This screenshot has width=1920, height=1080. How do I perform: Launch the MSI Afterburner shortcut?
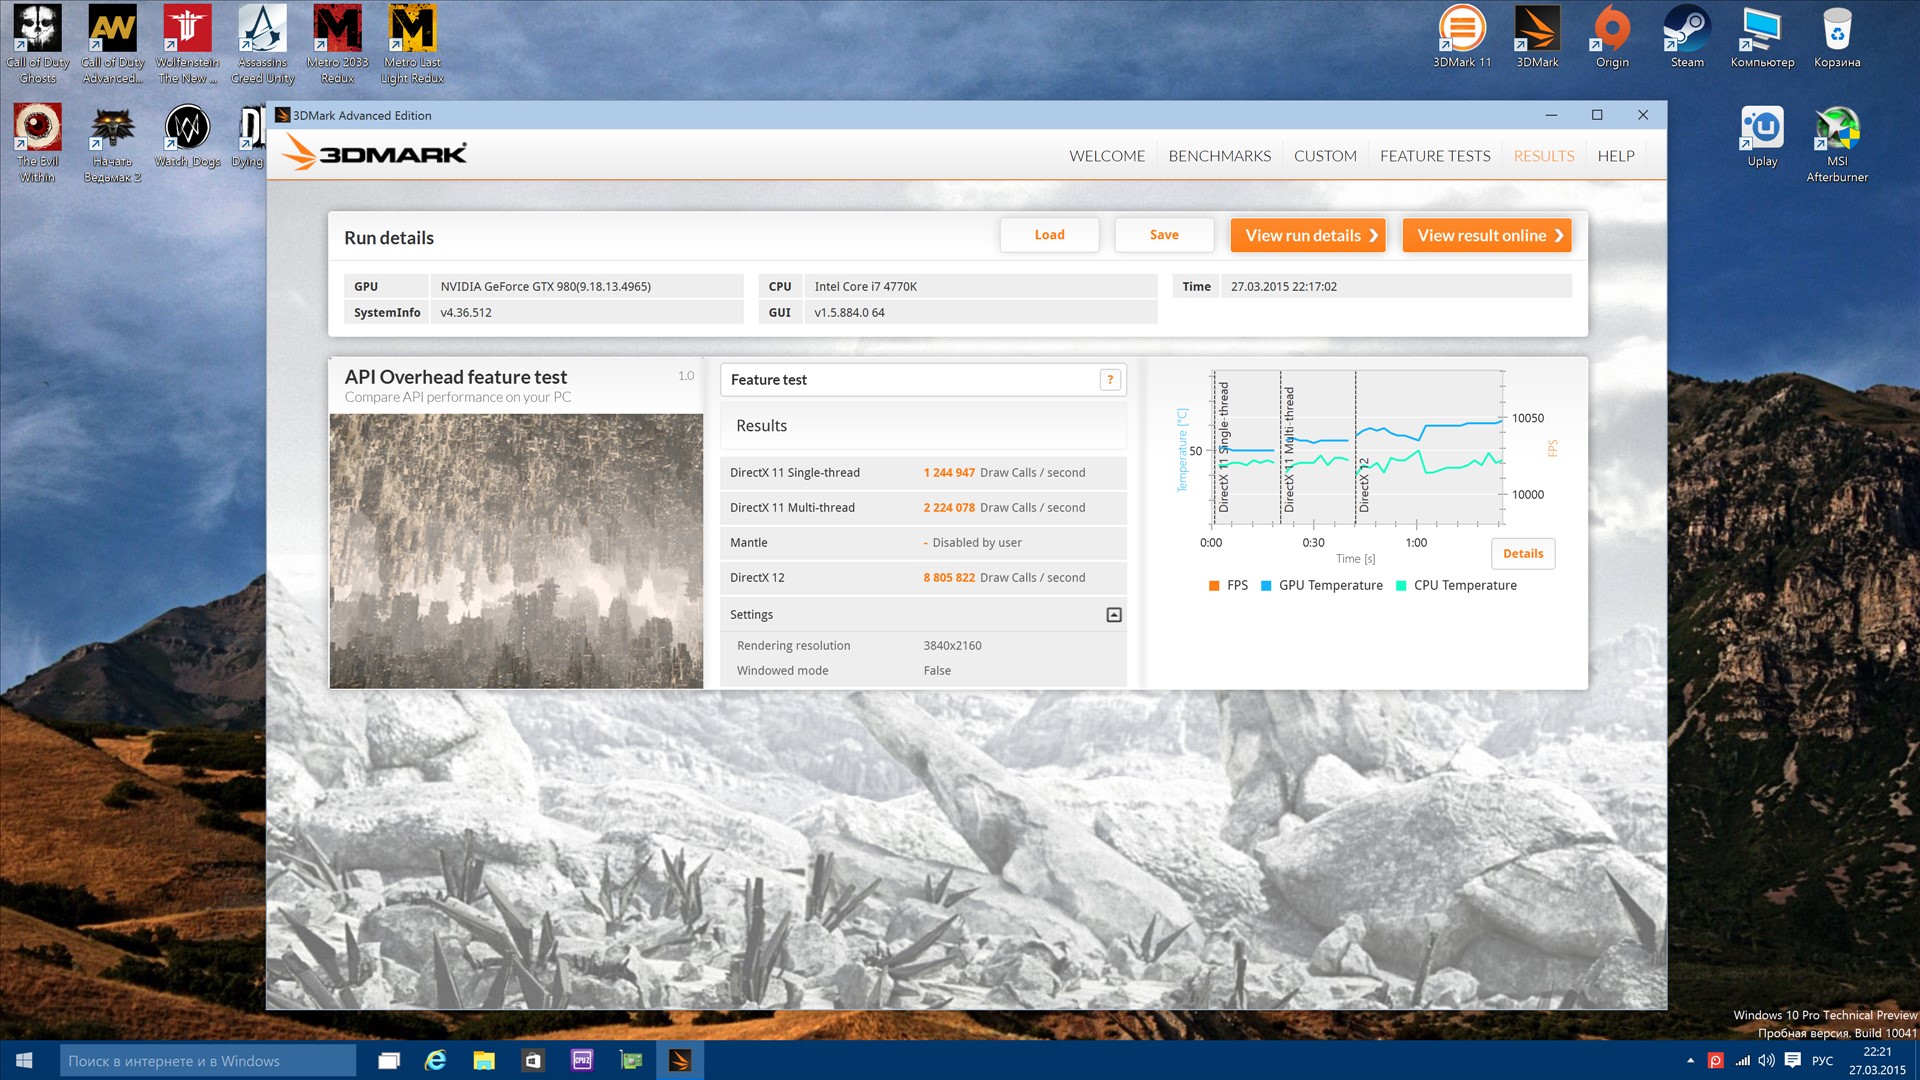[x=1837, y=130]
